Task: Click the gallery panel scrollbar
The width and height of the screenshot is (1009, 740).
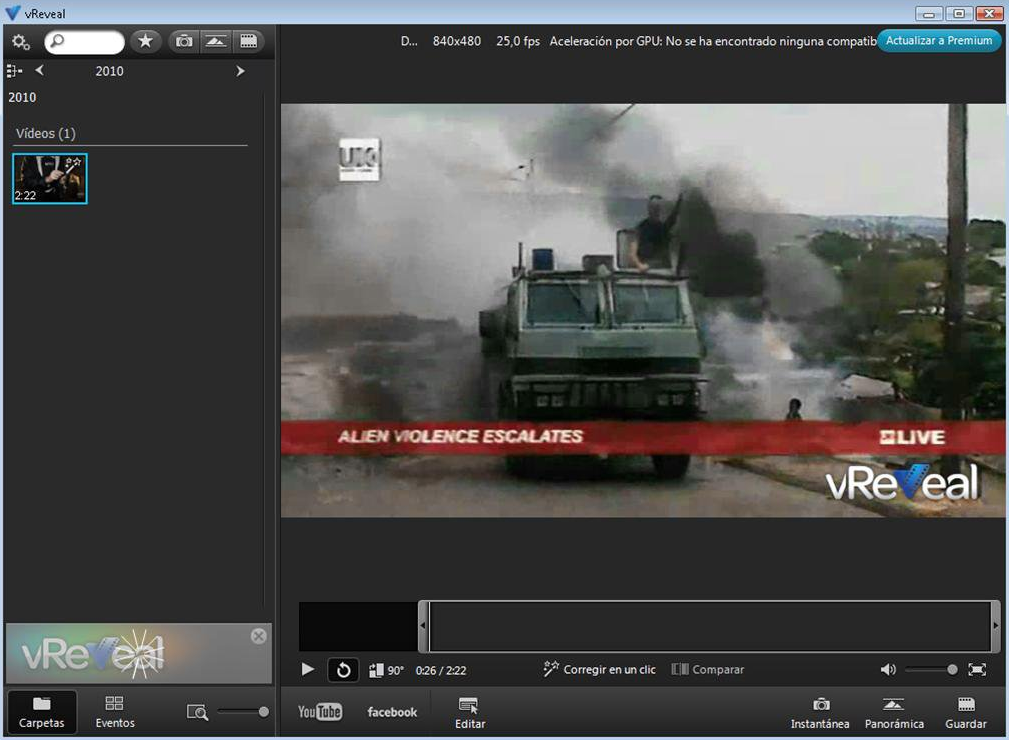Action: coord(264,351)
